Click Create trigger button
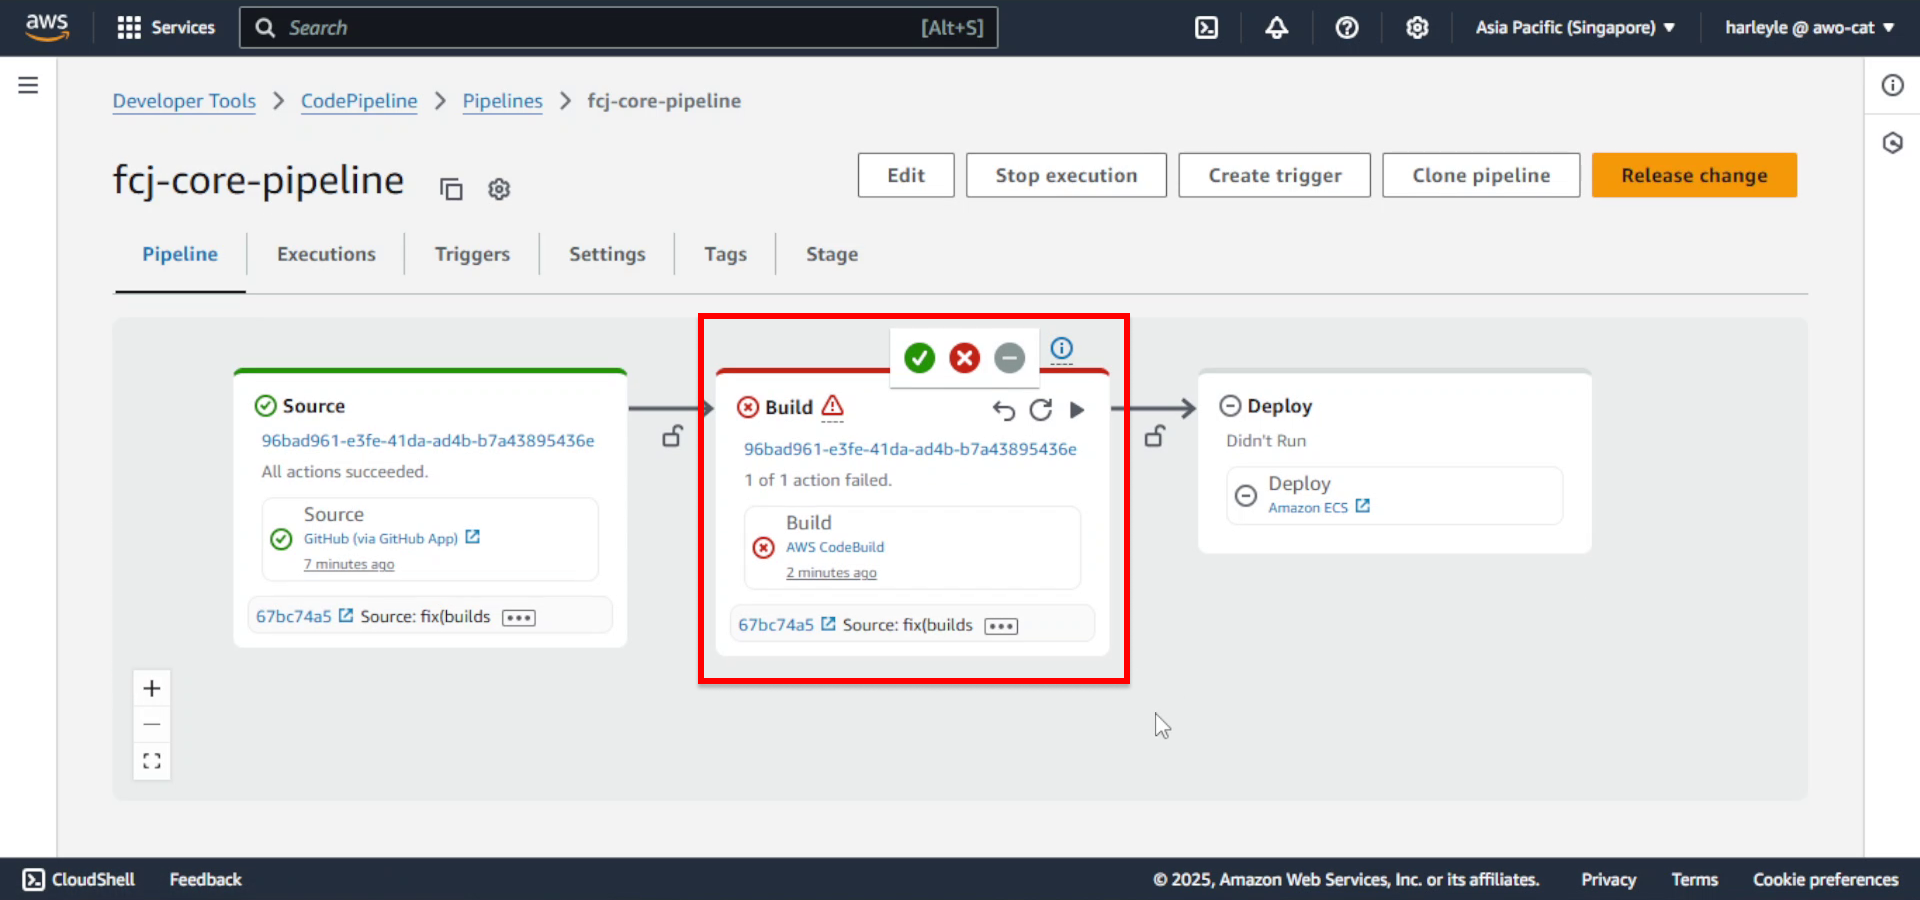 pos(1275,175)
